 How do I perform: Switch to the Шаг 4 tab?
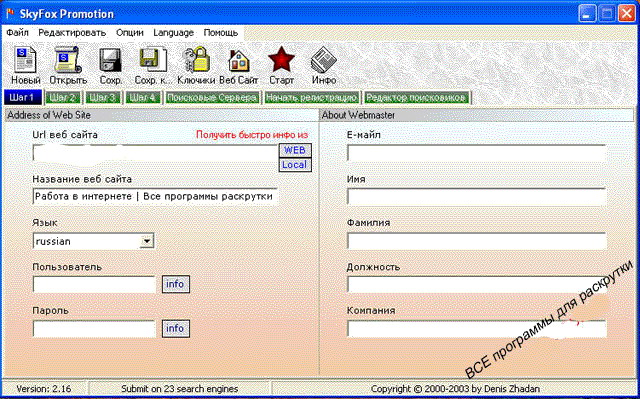coord(142,98)
